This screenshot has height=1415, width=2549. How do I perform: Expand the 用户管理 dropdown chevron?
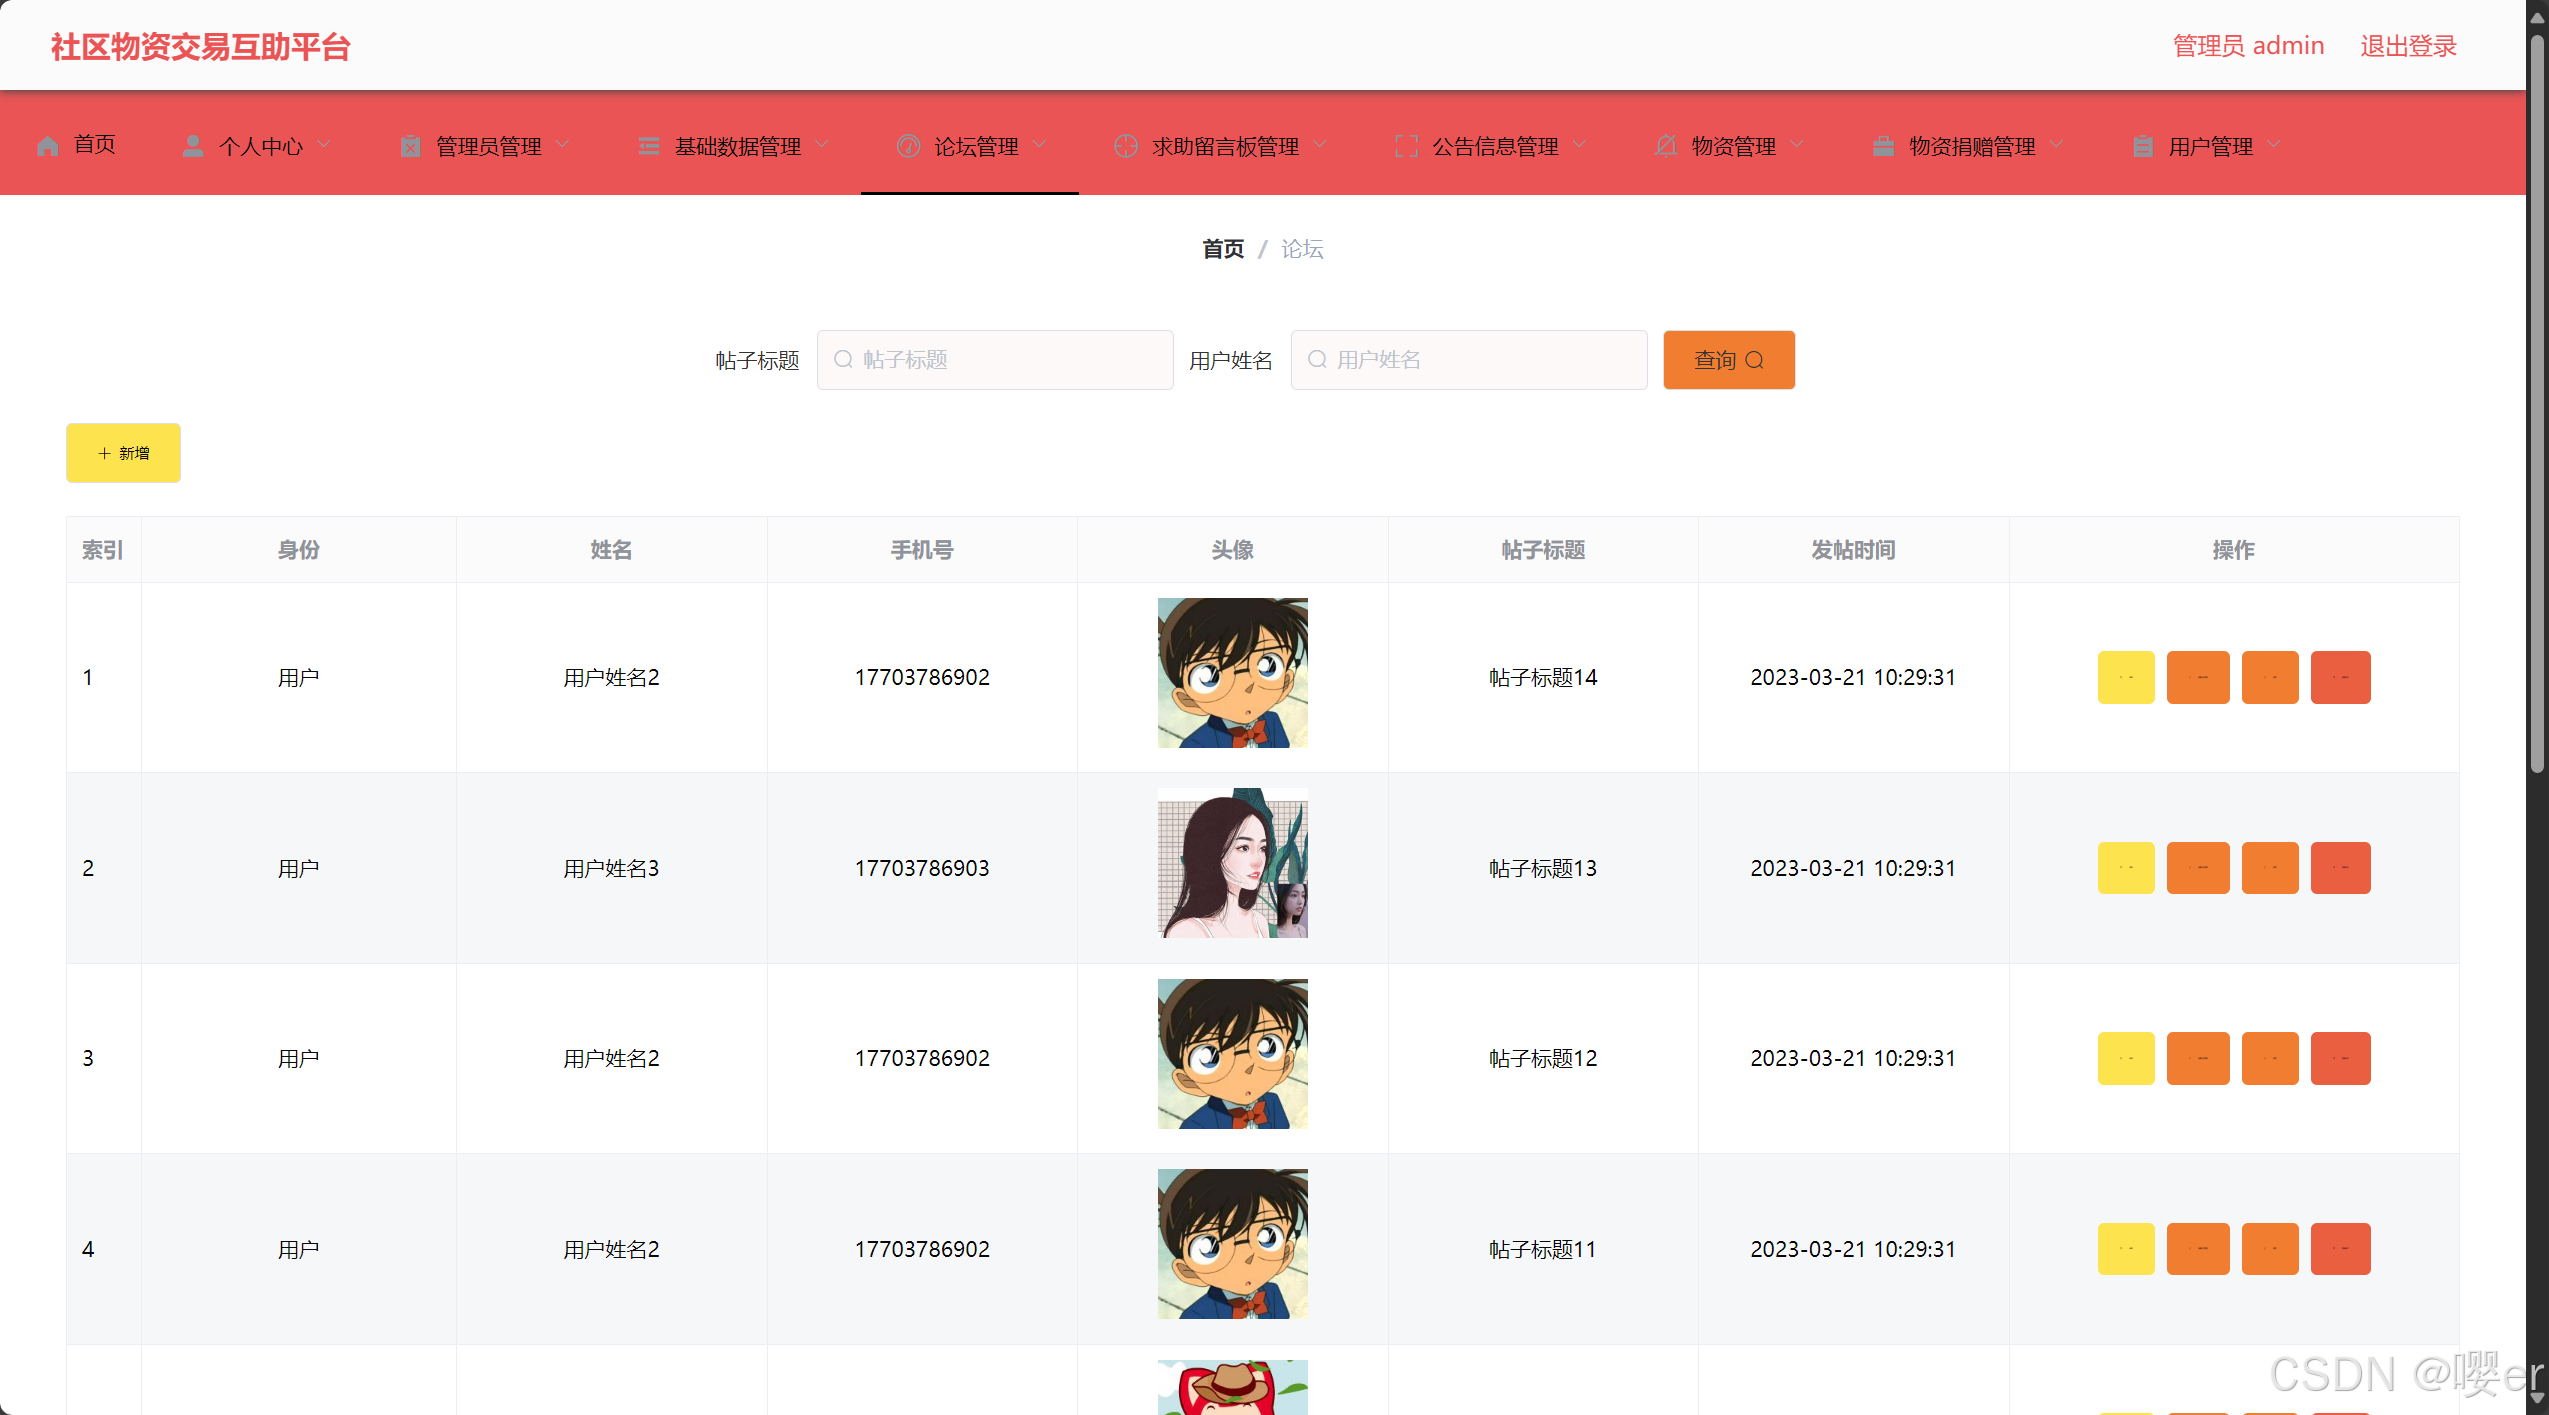(2274, 145)
